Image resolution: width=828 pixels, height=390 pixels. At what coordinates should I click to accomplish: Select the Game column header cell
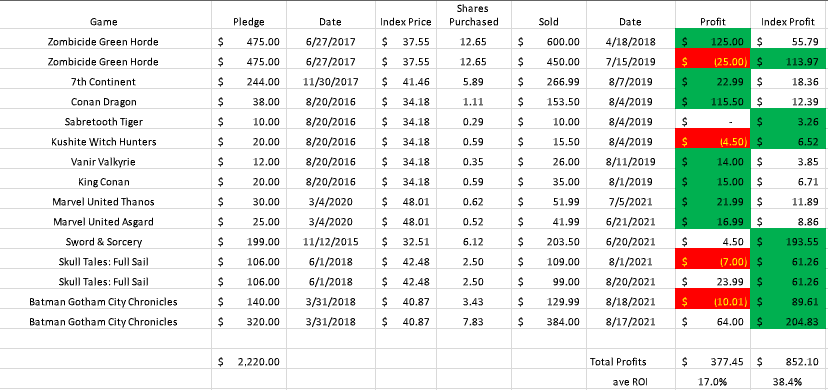click(104, 22)
